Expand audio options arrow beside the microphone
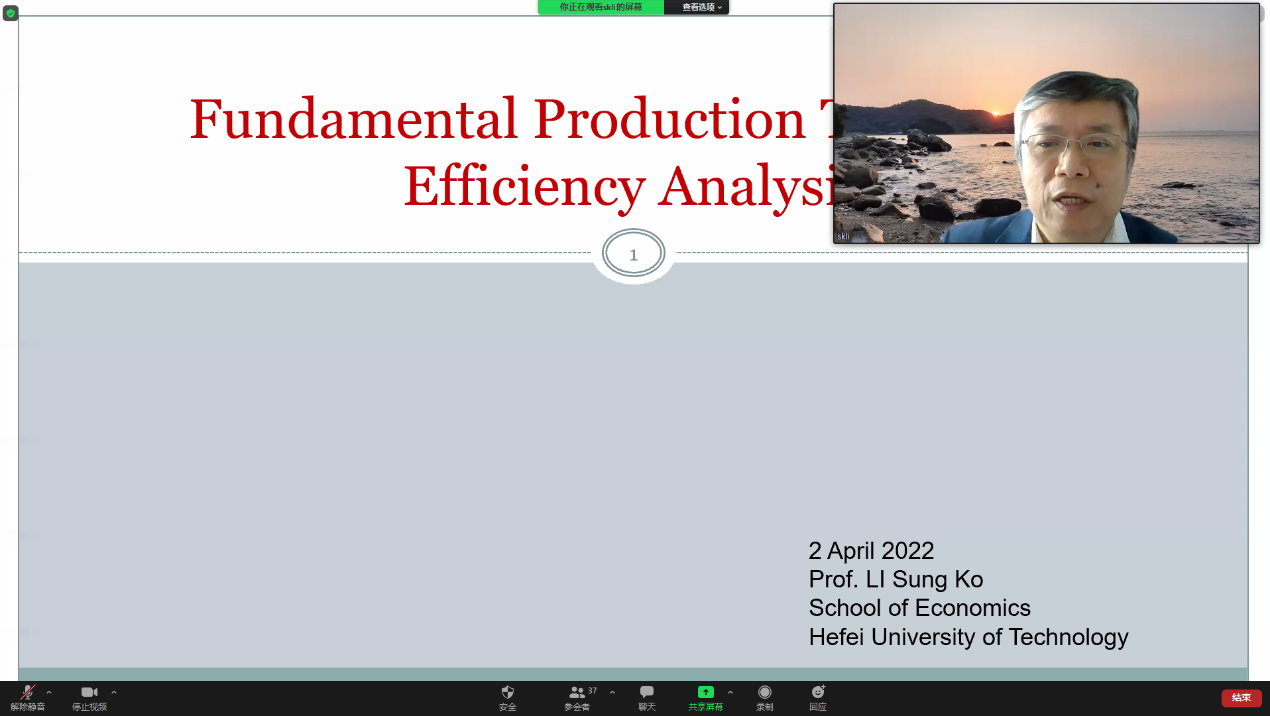This screenshot has width=1270, height=716. pyautogui.click(x=49, y=692)
